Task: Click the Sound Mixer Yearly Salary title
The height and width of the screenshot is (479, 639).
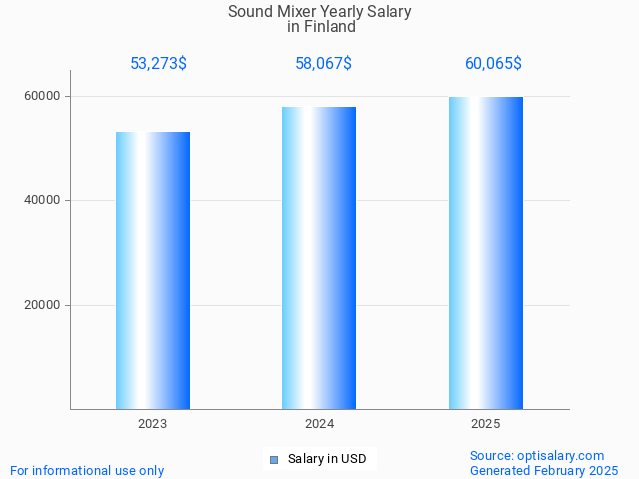Action: (x=319, y=12)
